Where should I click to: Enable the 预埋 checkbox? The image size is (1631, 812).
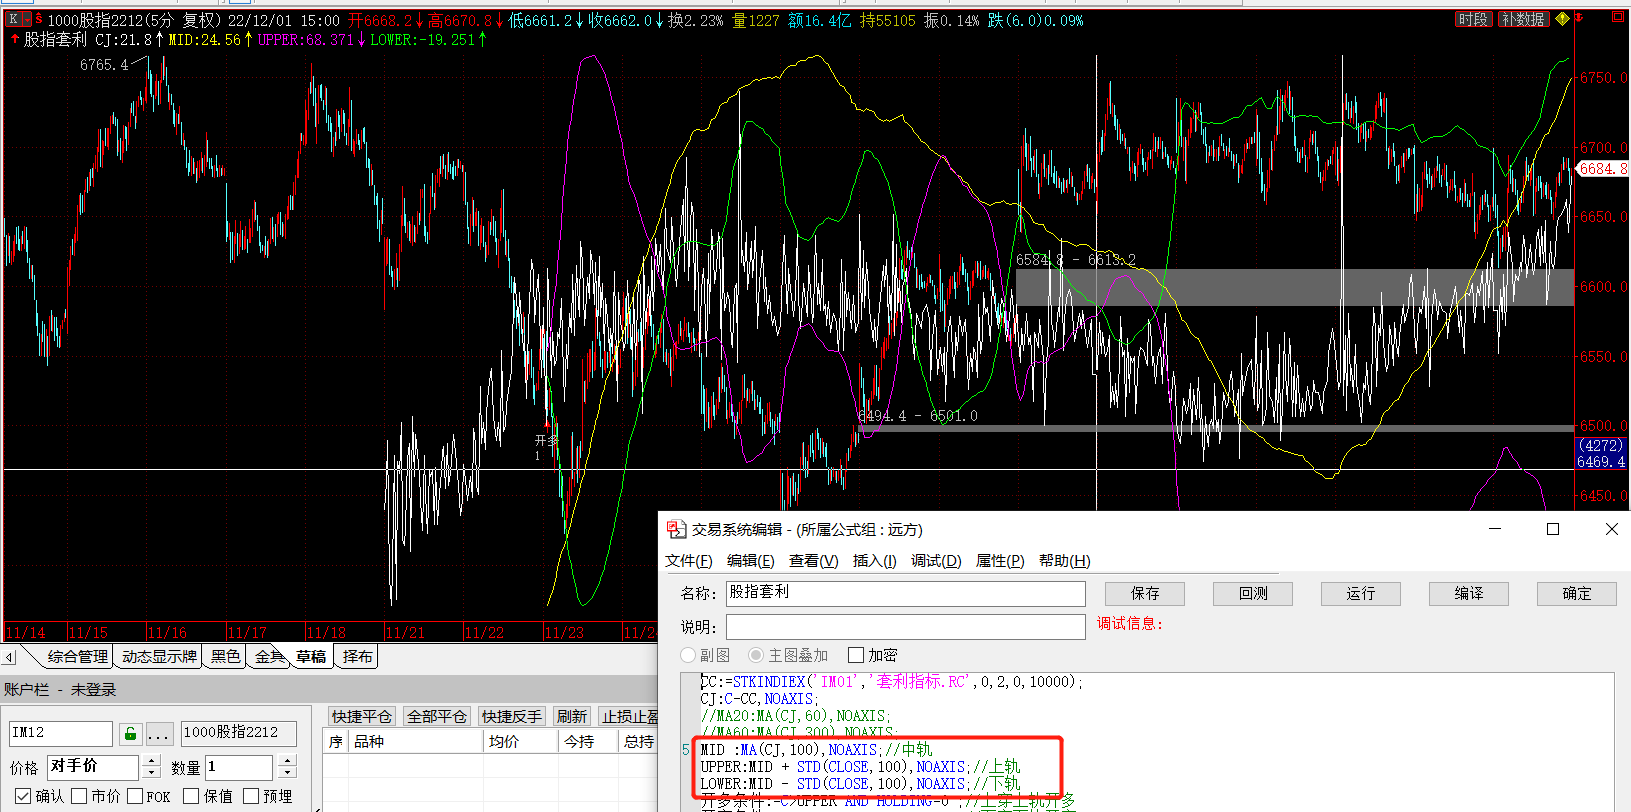(251, 796)
